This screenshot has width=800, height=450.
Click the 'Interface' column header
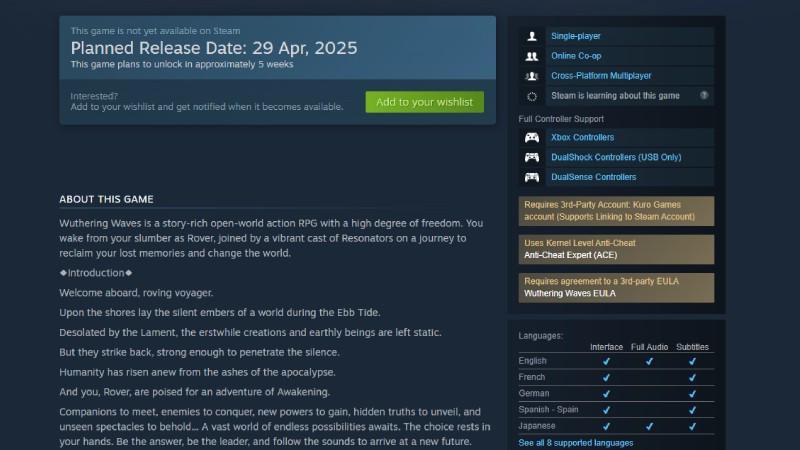pyautogui.click(x=606, y=347)
